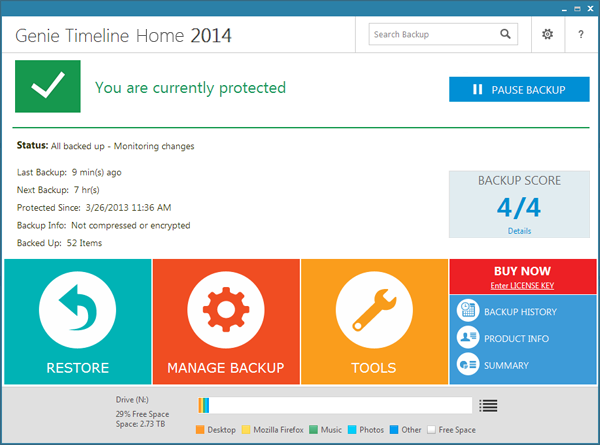Click the orange Desktop legend swatch

tap(200, 430)
